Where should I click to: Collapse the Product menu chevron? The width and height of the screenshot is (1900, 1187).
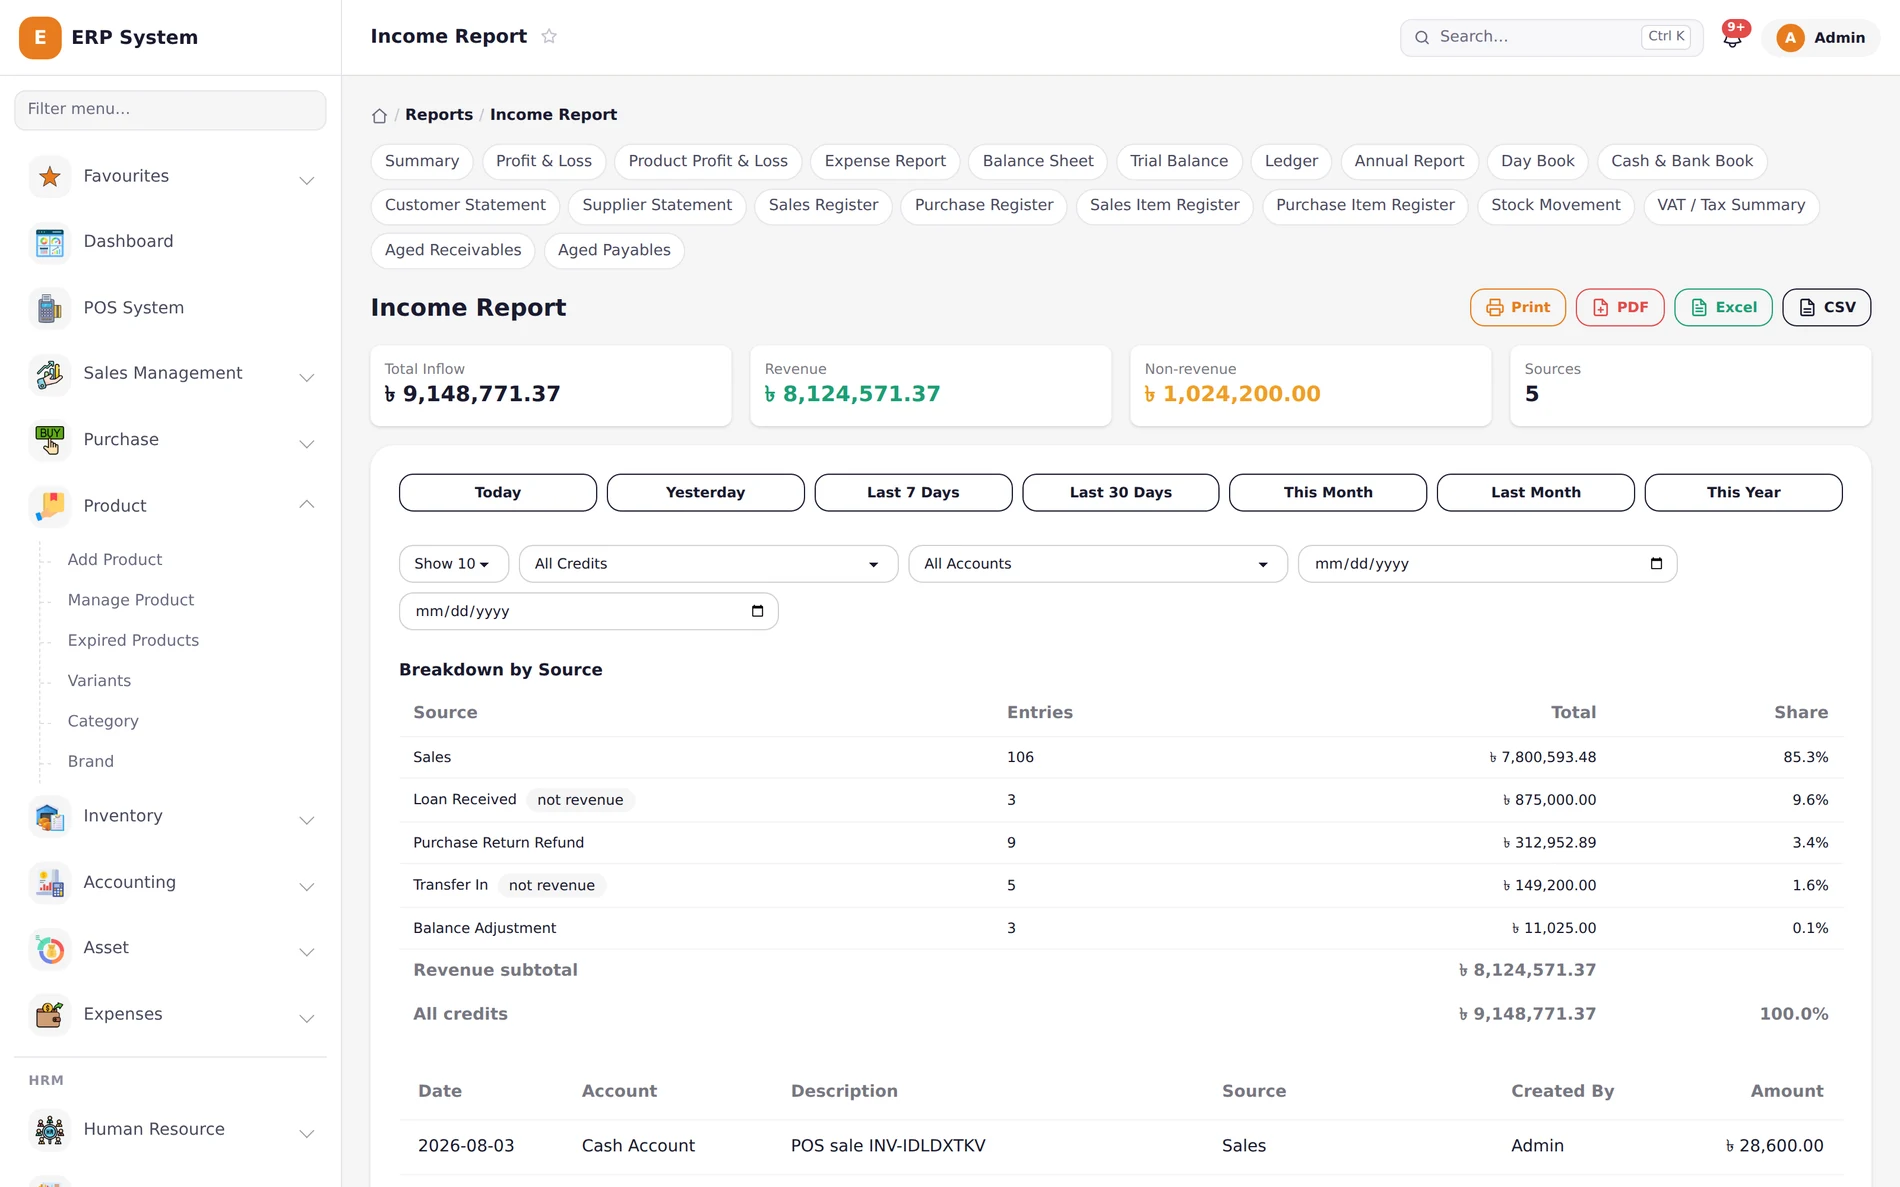pyautogui.click(x=307, y=505)
